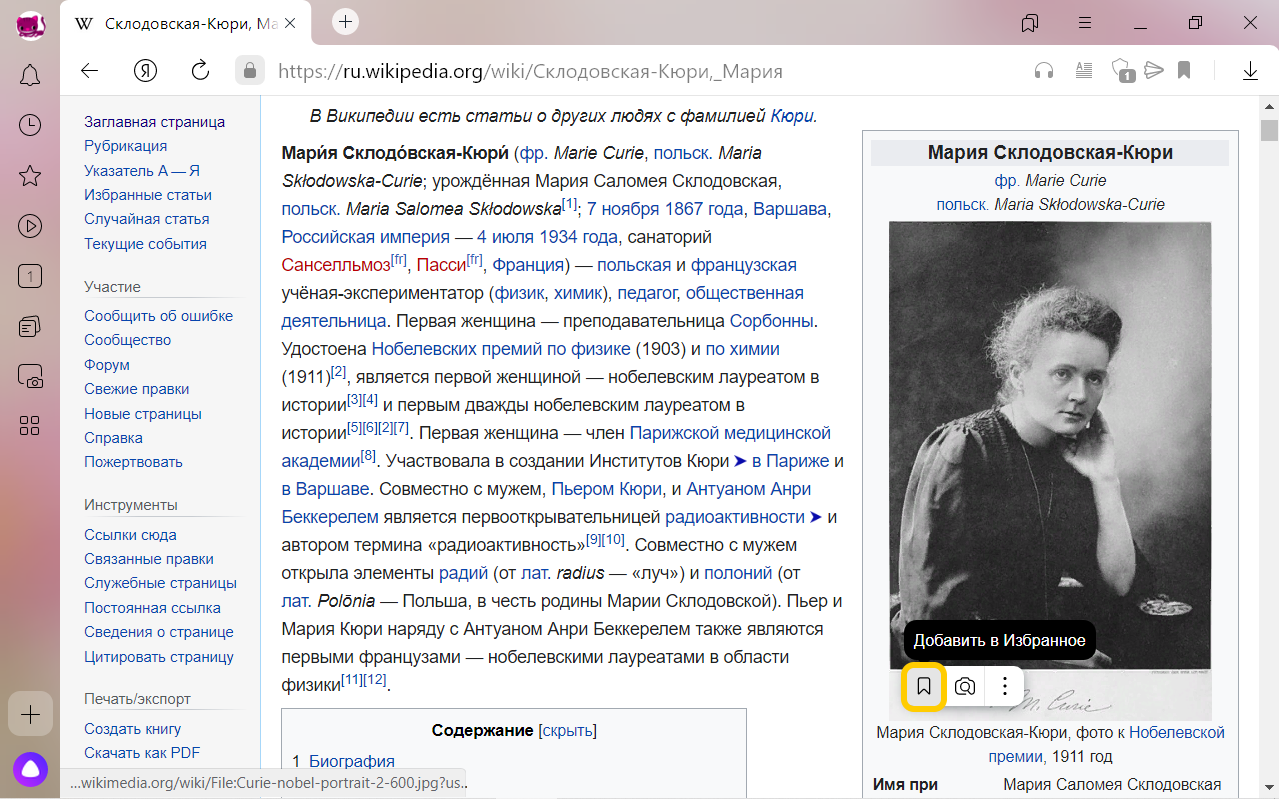This screenshot has height=799, width=1279.
Task: Open Создать книгу link
Action: [133, 729]
